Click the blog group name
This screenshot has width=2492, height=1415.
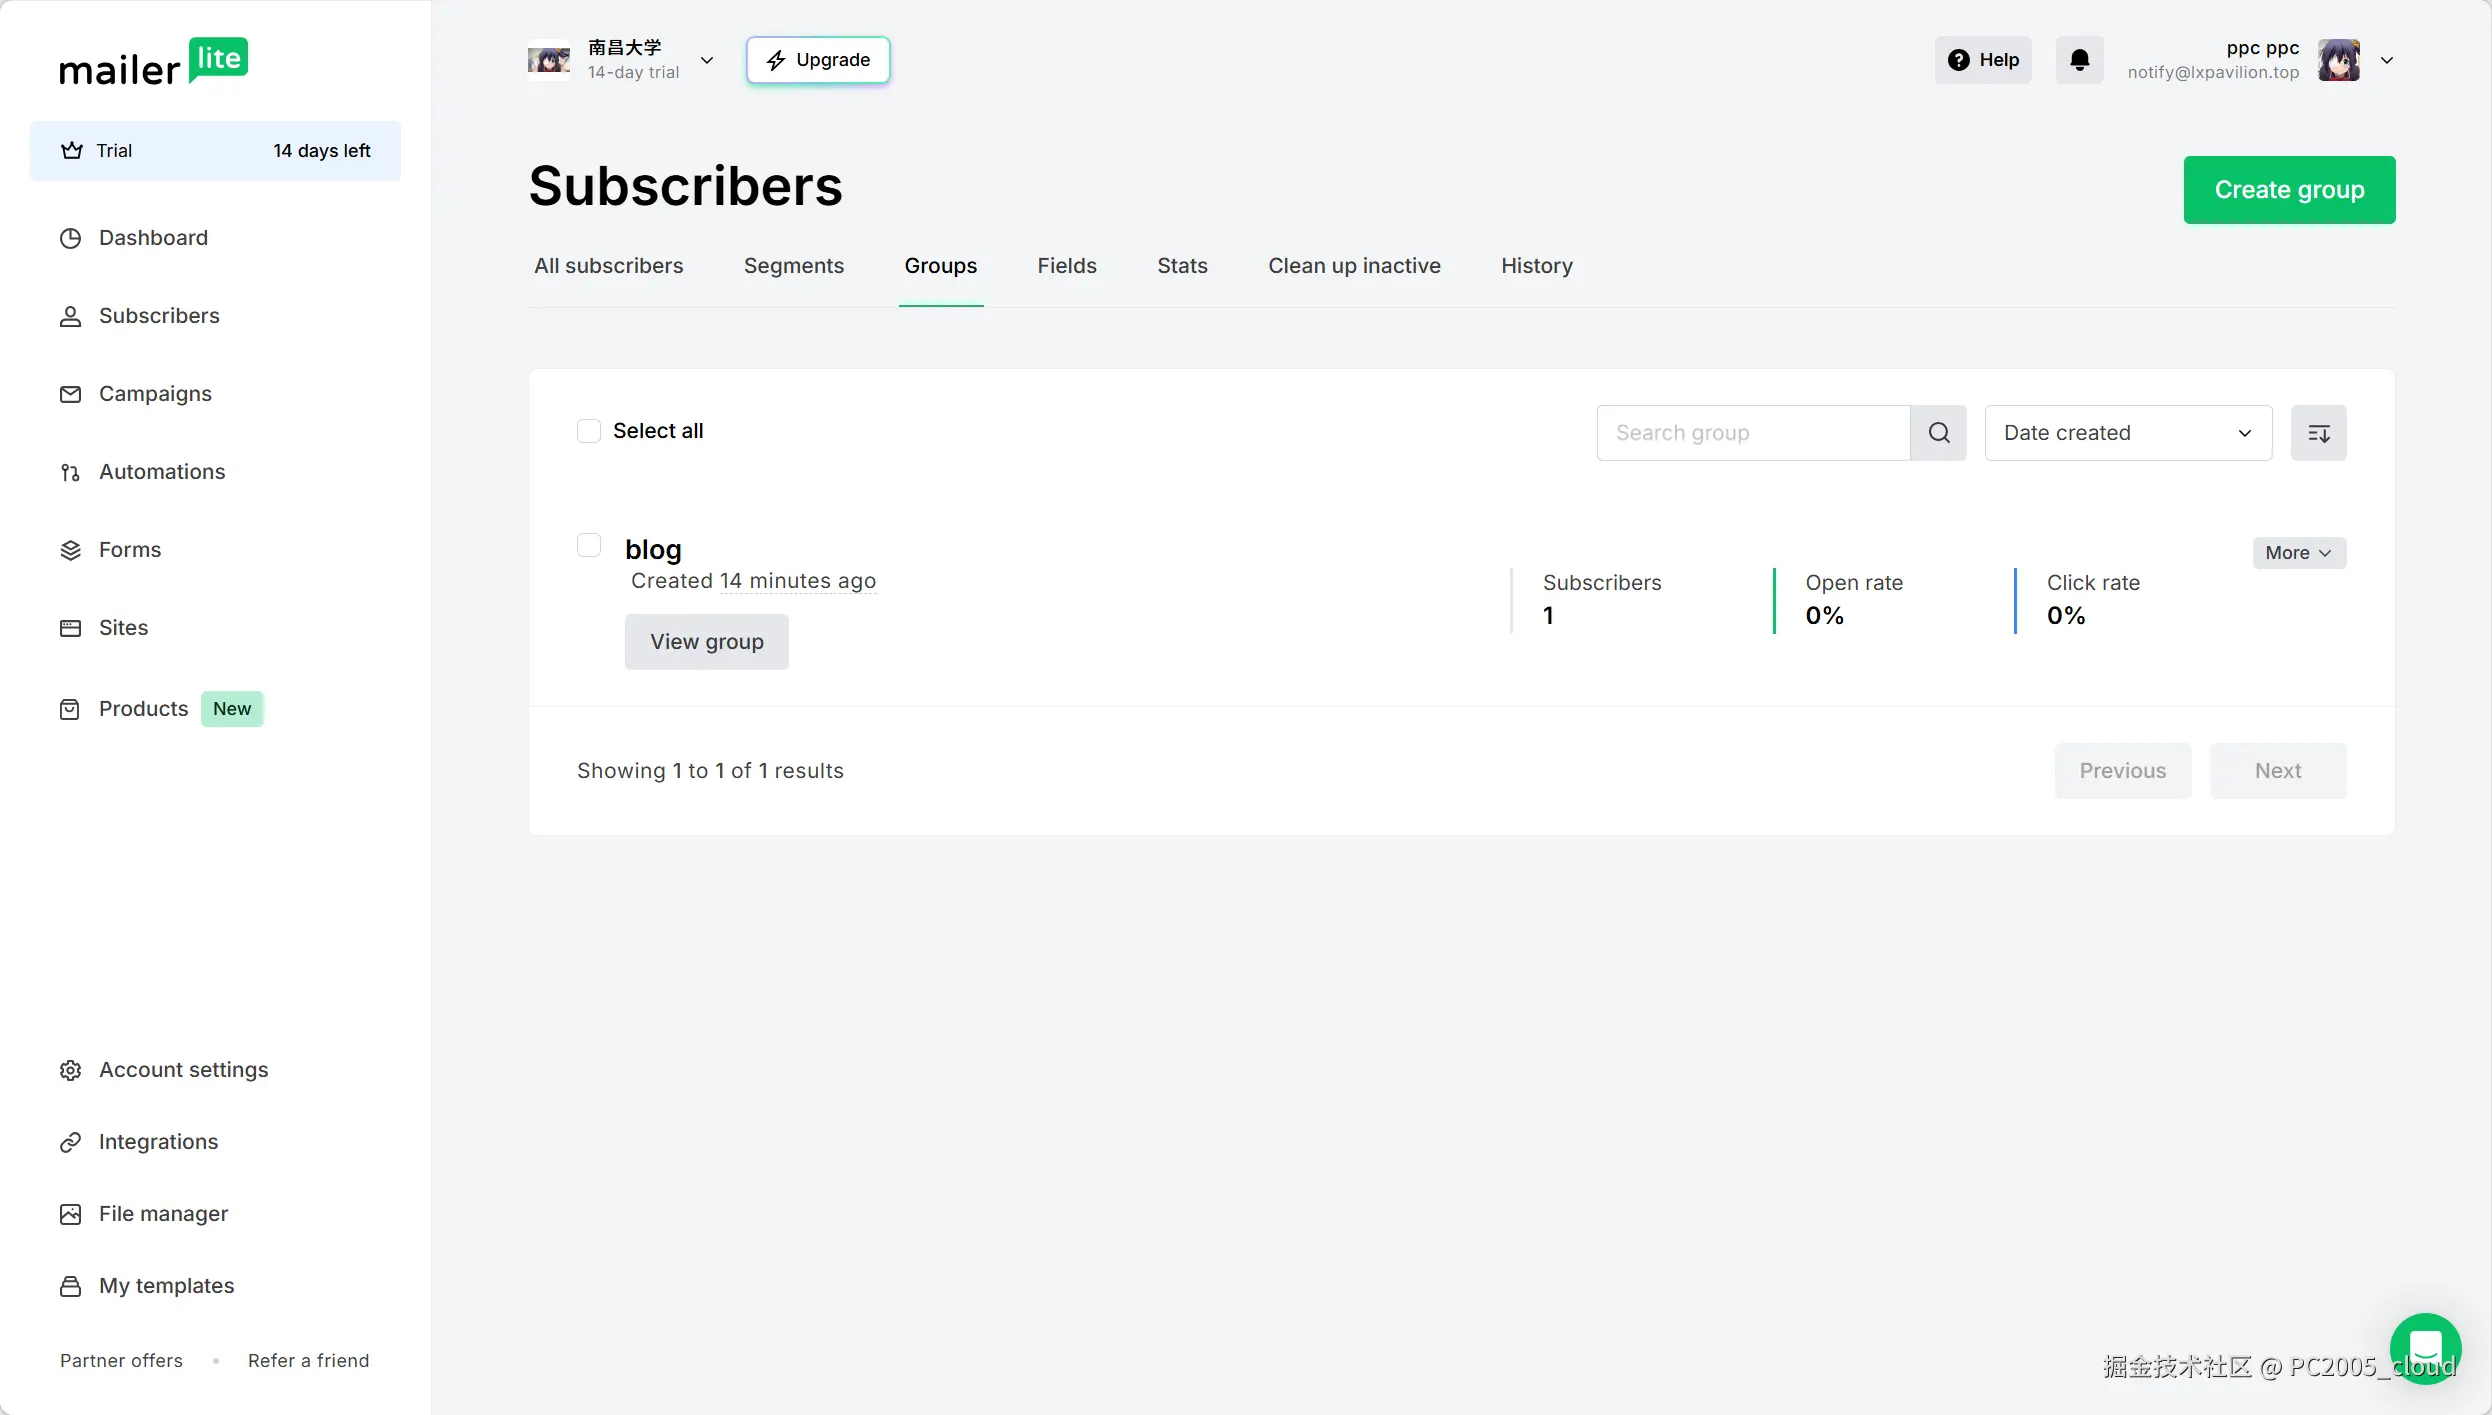(653, 550)
